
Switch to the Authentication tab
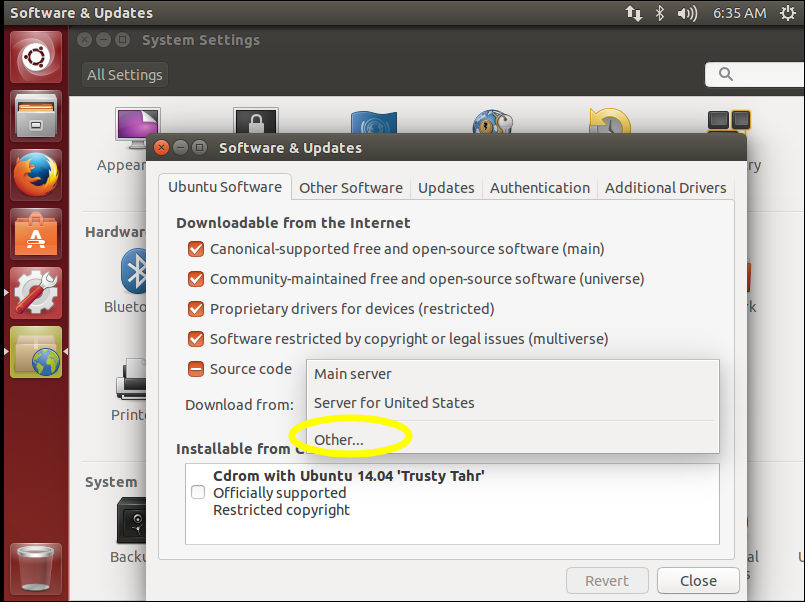tap(540, 188)
